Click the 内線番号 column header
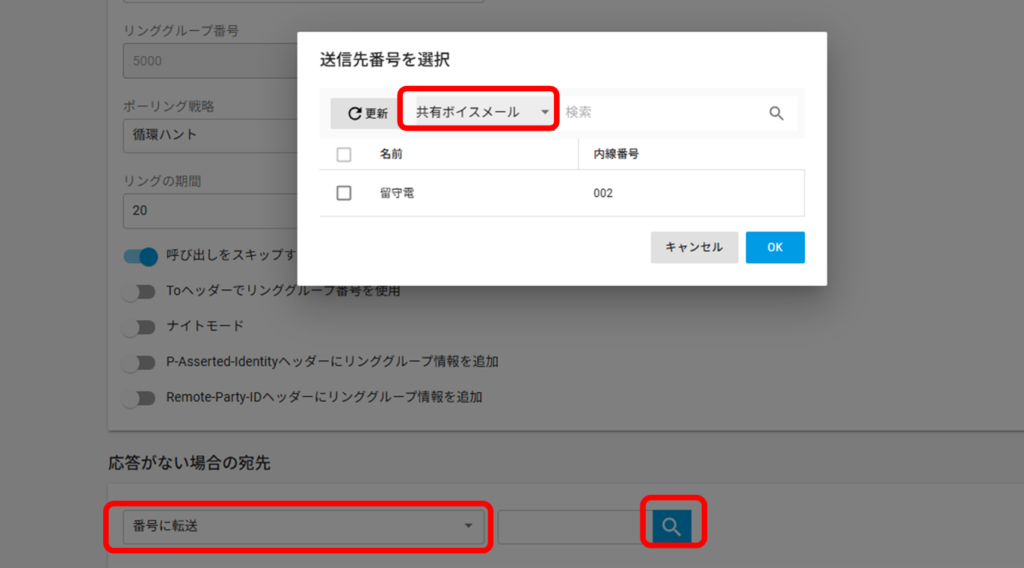Screen dimensions: 1024x568 [x=616, y=155]
